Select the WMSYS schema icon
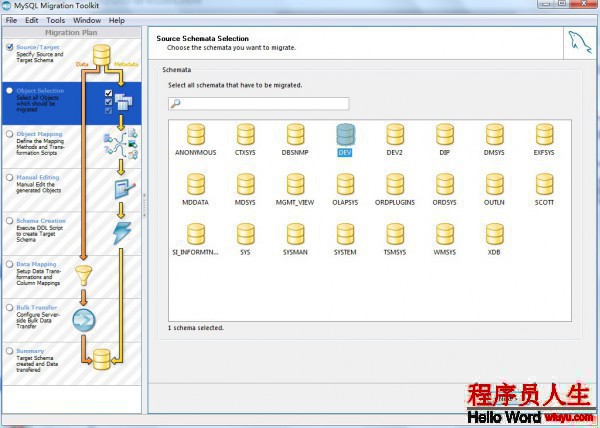Image resolution: width=600 pixels, height=428 pixels. click(445, 234)
